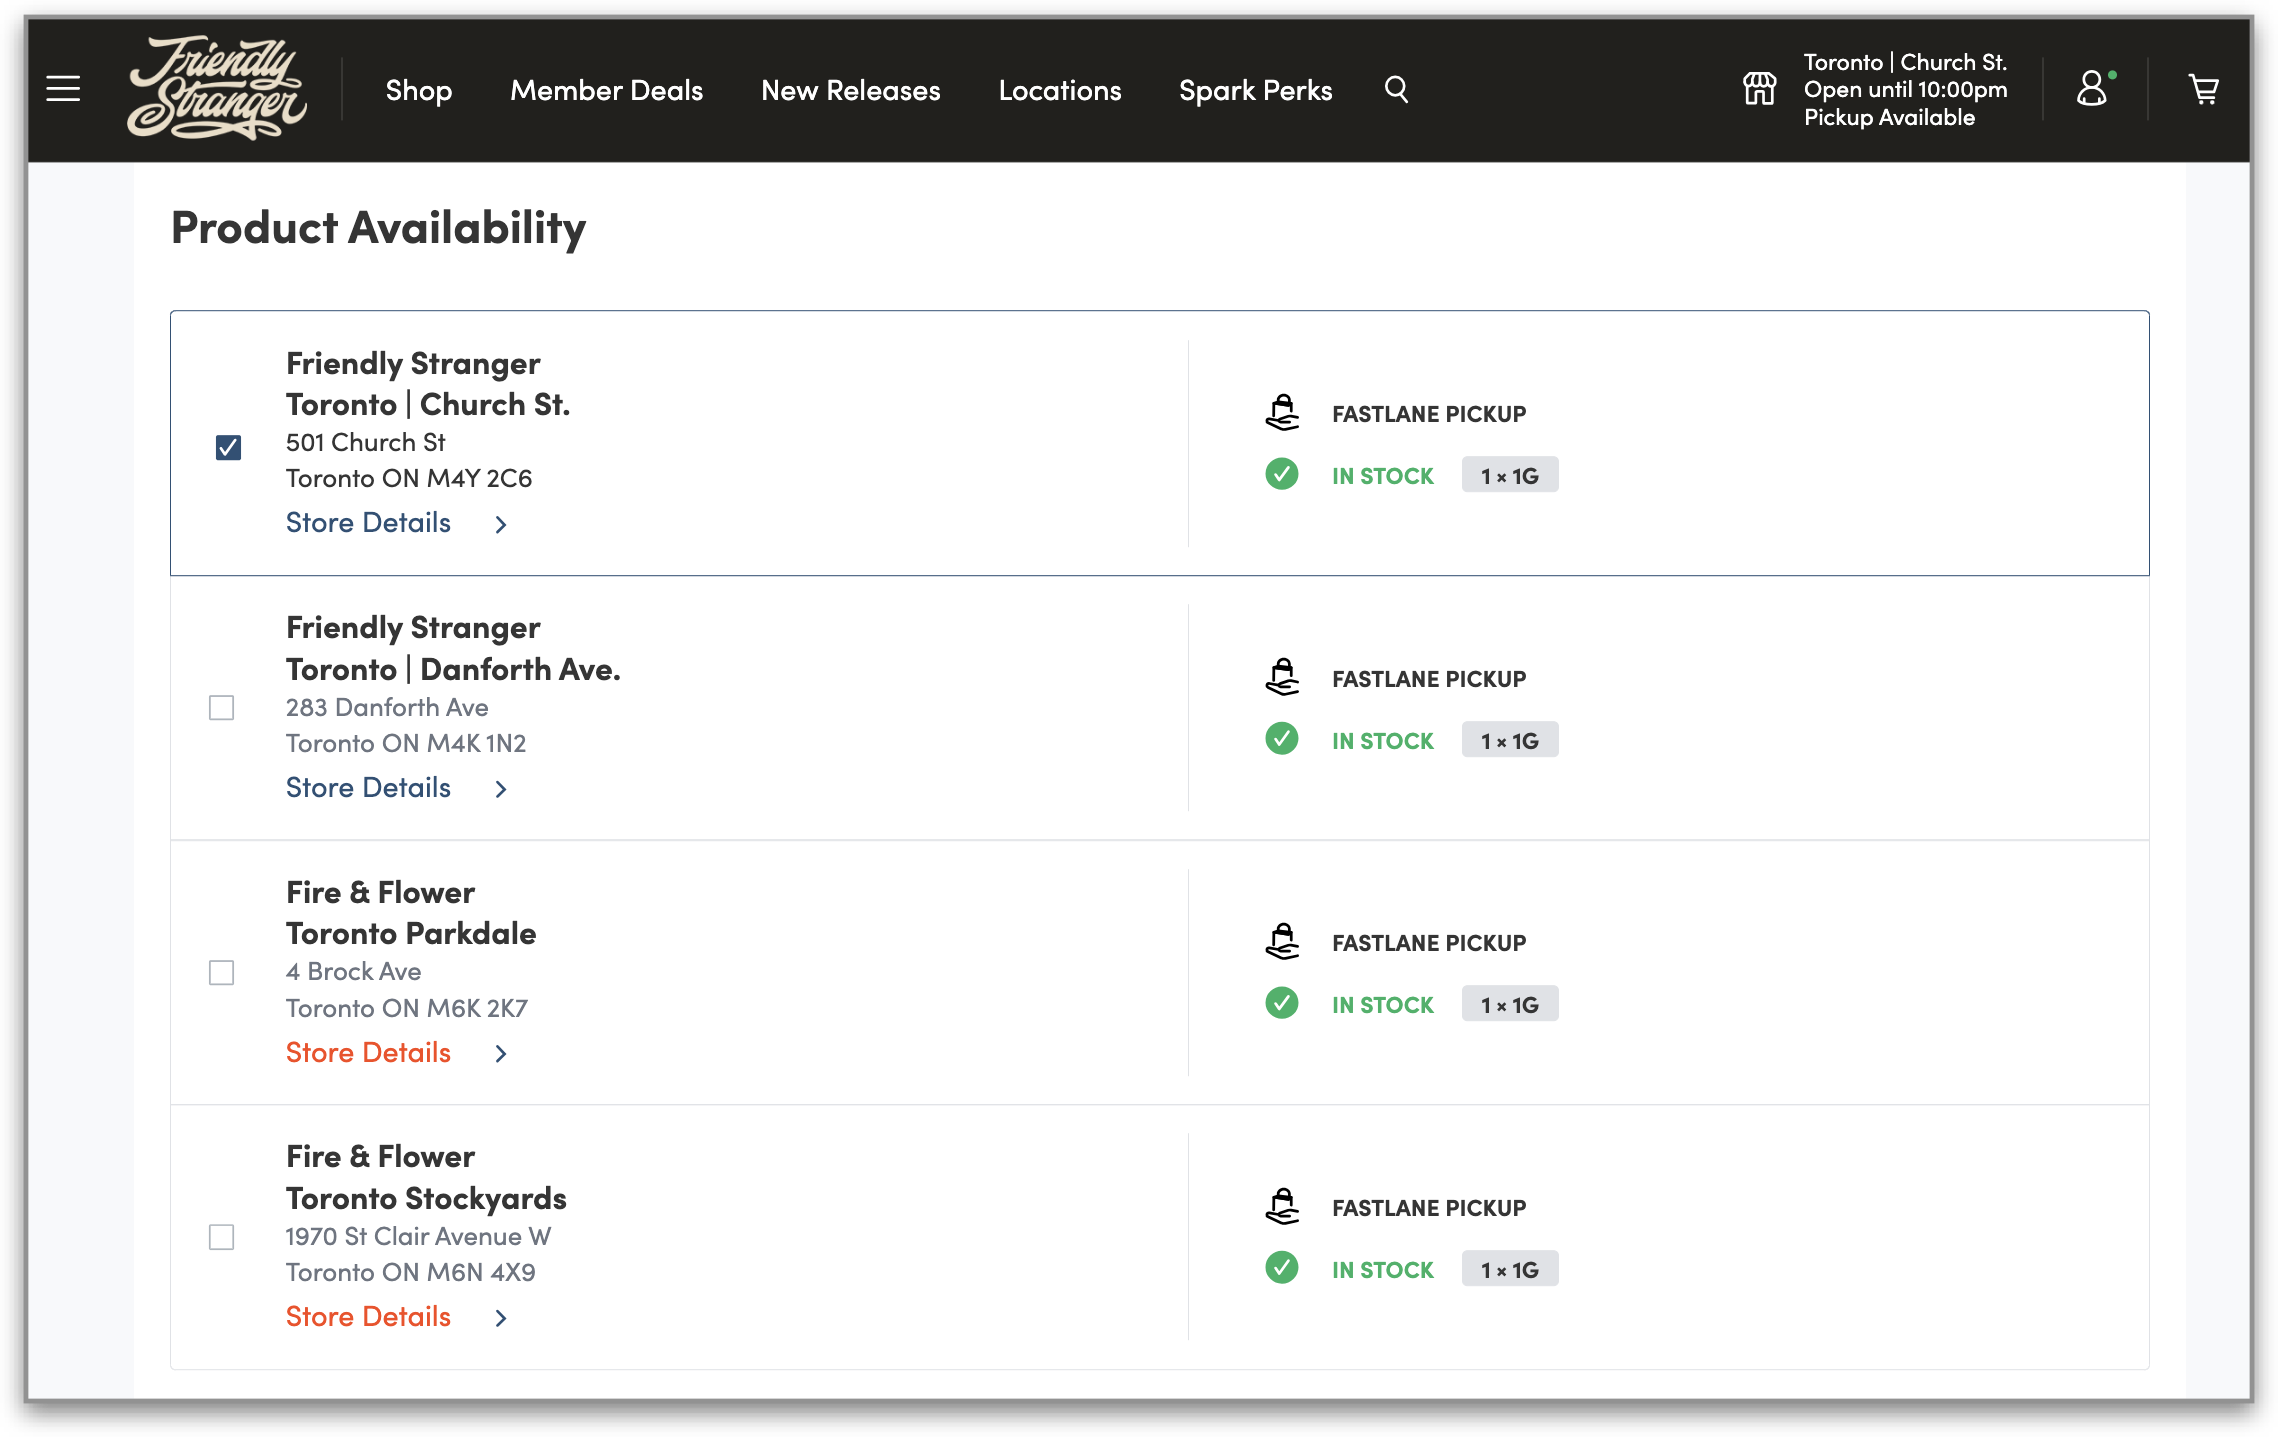This screenshot has width=2278, height=1437.
Task: Expand Store Details chevron for Danforth Ave.
Action: [x=501, y=789]
